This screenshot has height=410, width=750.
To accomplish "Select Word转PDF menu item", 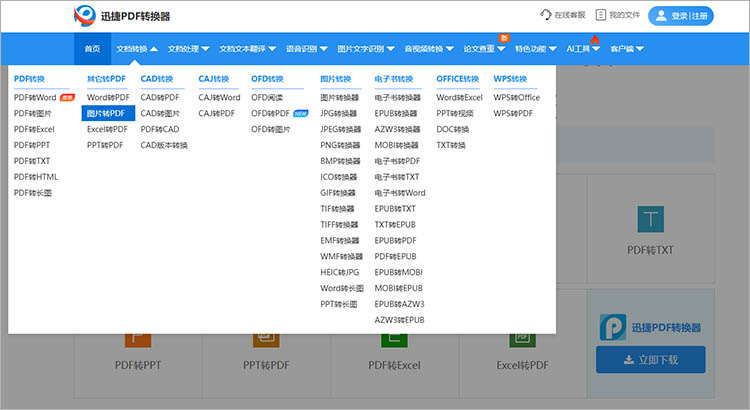I will pos(108,98).
